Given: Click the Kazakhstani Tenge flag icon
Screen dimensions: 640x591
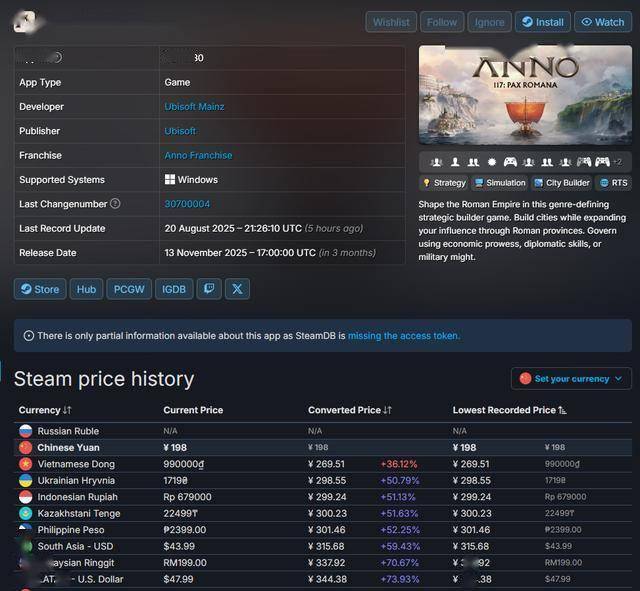Looking at the screenshot, I should tap(26, 513).
